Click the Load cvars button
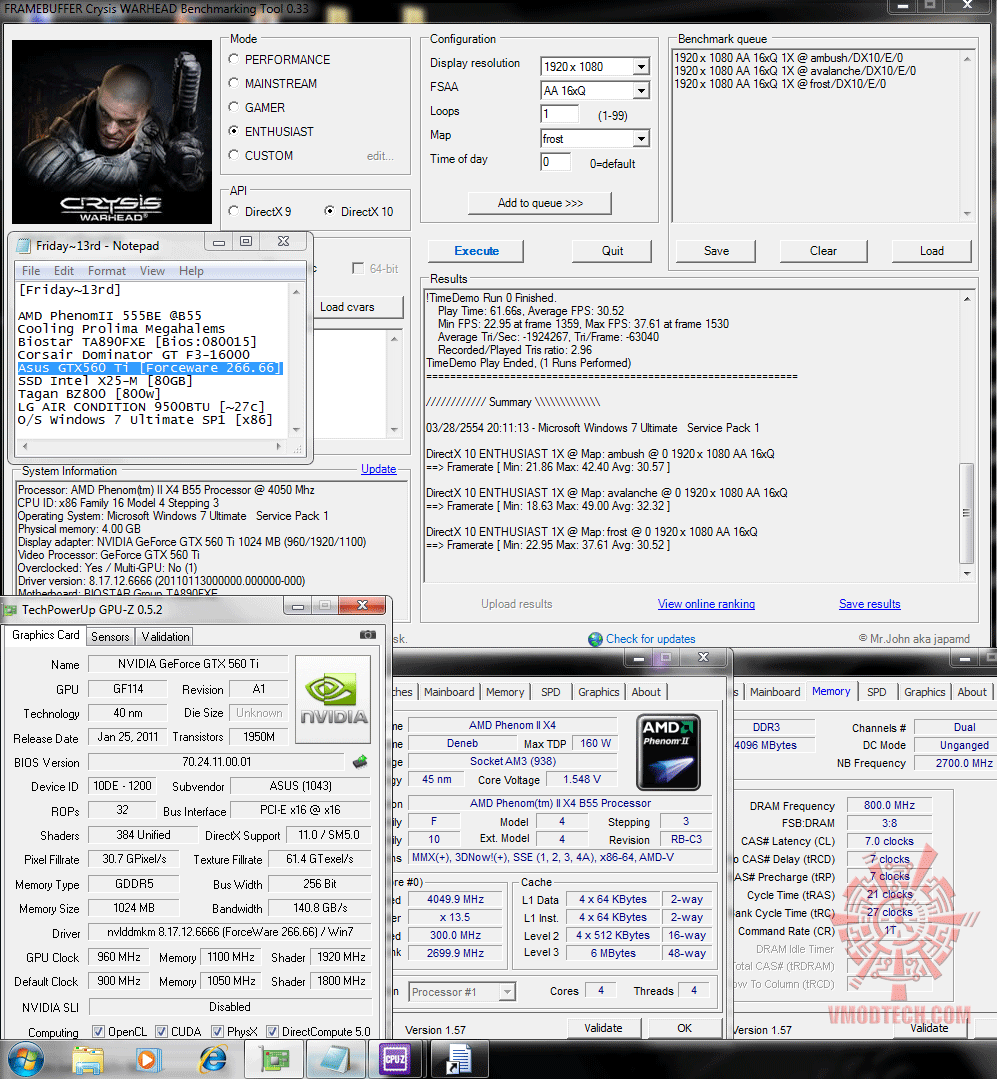The width and height of the screenshot is (997, 1079). pyautogui.click(x=358, y=307)
